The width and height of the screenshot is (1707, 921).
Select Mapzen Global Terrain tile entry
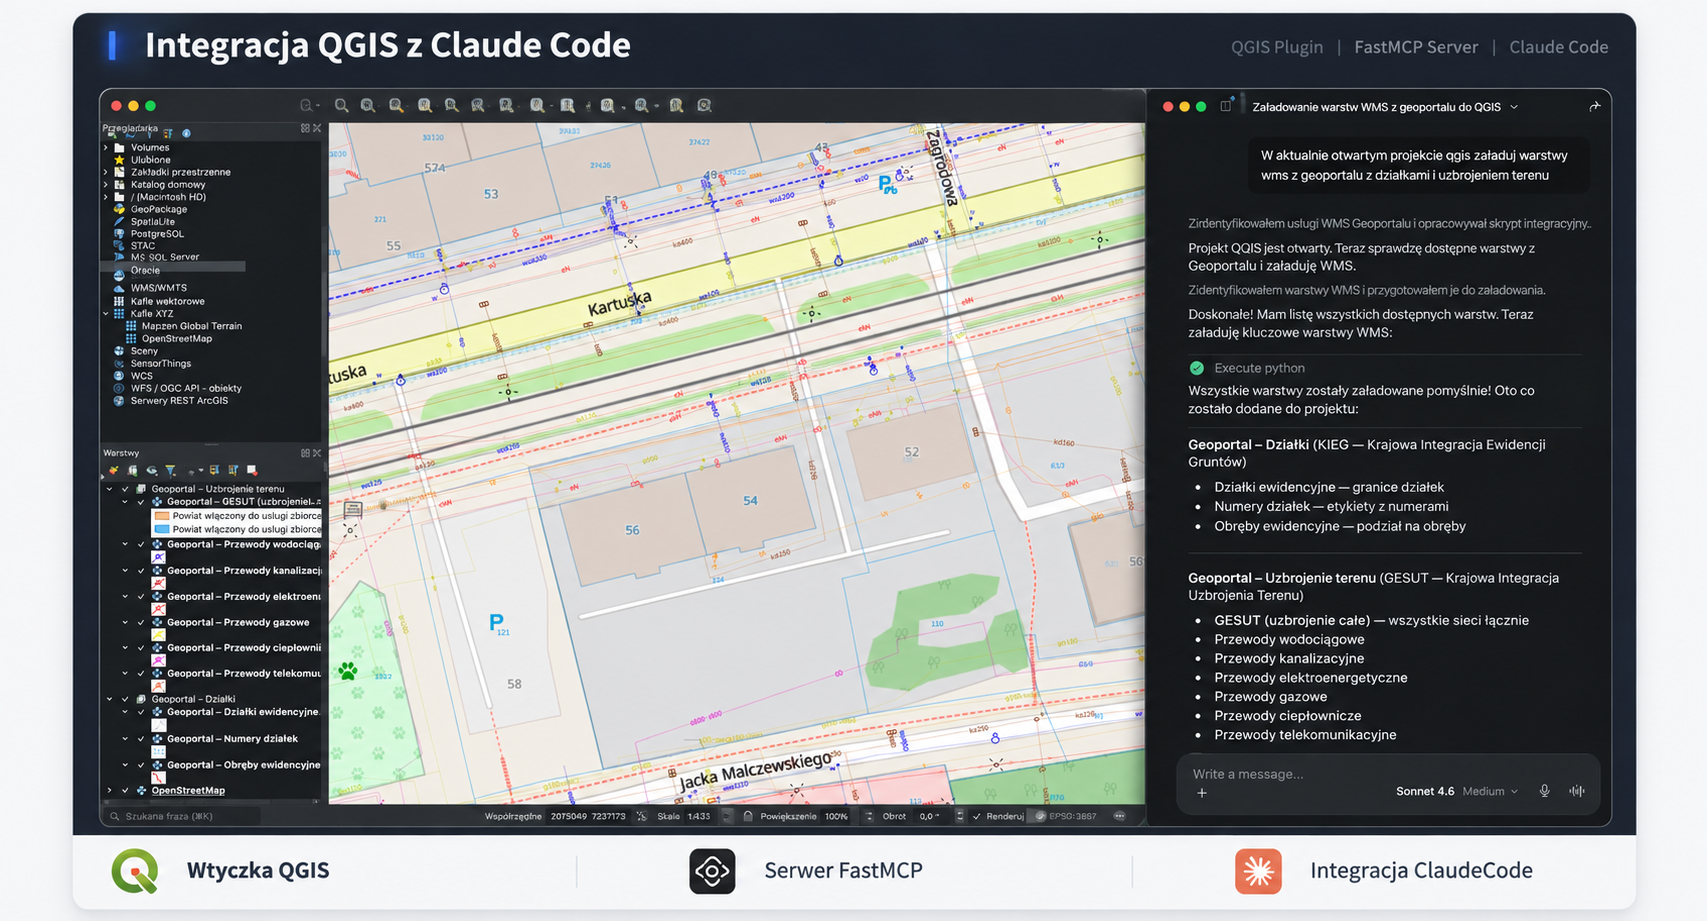[x=192, y=326]
